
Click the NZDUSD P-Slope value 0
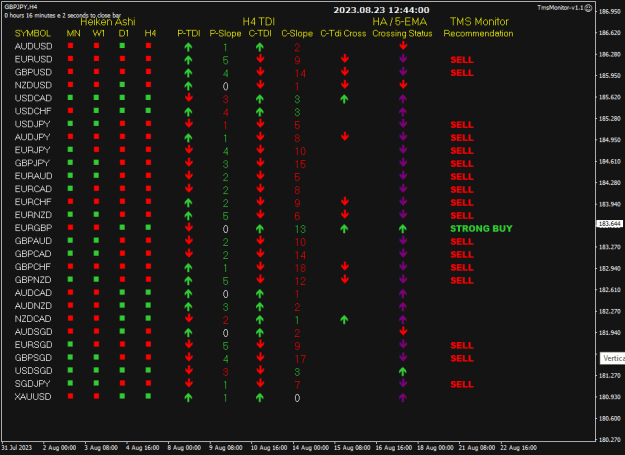pos(225,86)
